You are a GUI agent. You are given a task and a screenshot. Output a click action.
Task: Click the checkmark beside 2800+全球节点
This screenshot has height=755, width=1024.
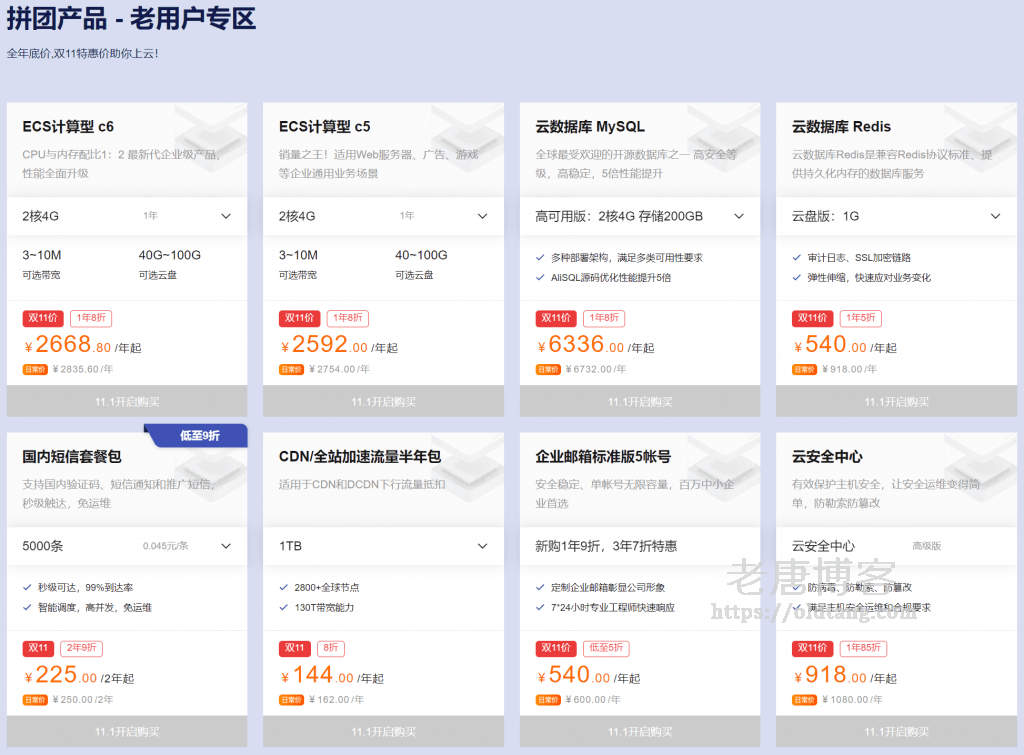(x=284, y=588)
